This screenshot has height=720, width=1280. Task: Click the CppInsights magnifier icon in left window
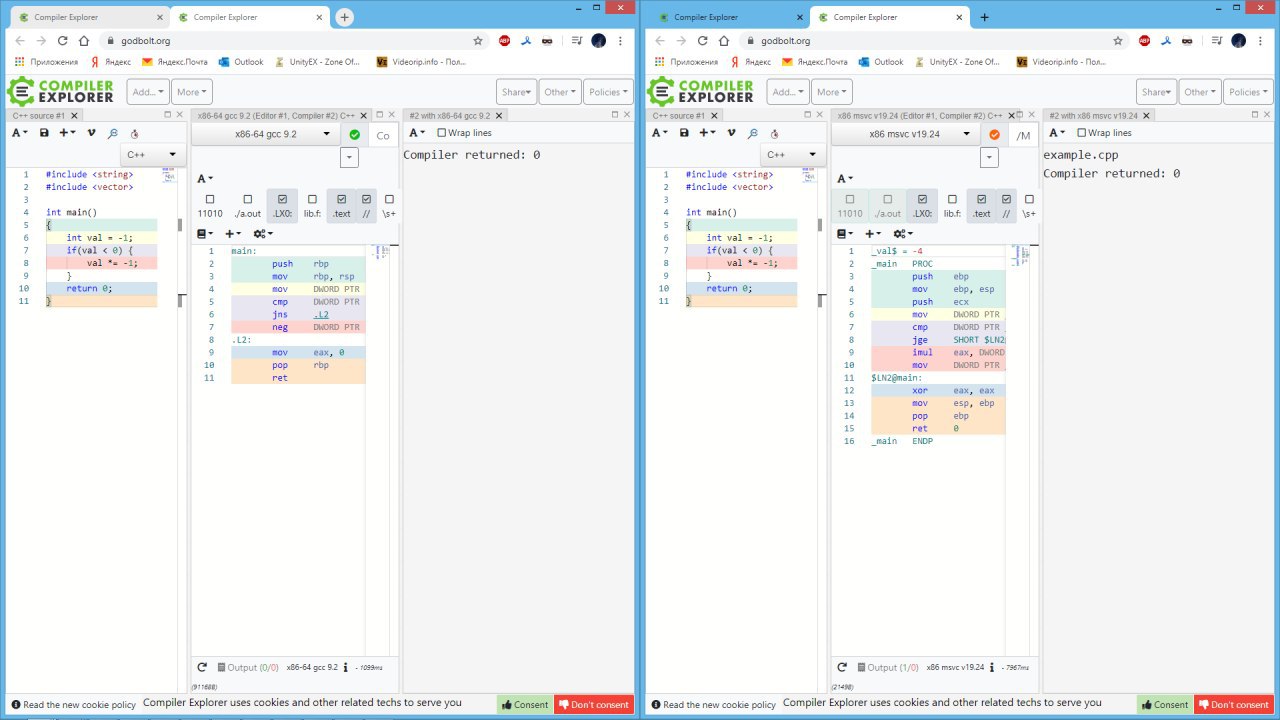(113, 133)
